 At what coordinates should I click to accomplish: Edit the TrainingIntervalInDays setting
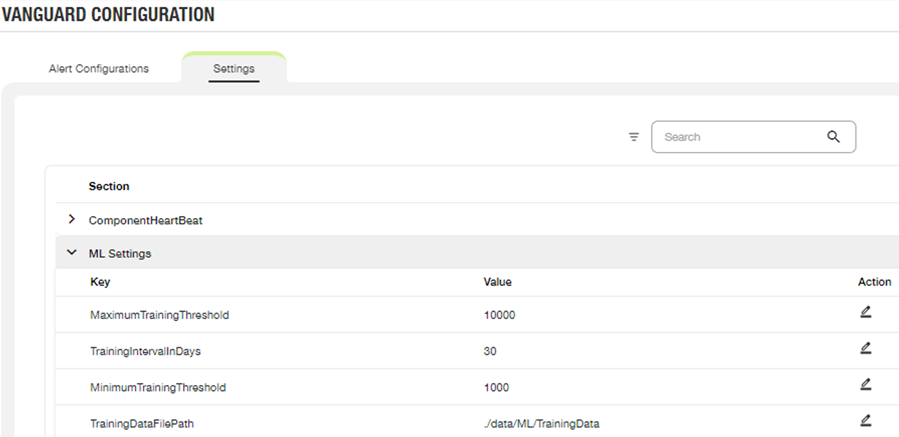866,348
